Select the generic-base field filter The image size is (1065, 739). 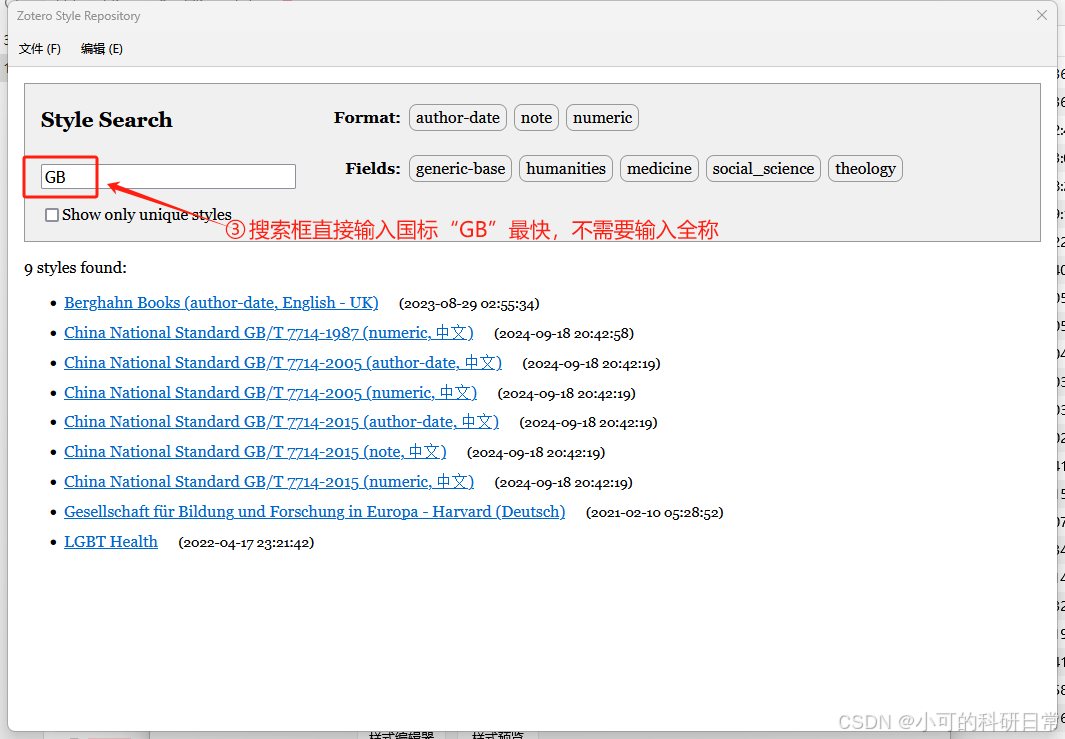pos(461,168)
